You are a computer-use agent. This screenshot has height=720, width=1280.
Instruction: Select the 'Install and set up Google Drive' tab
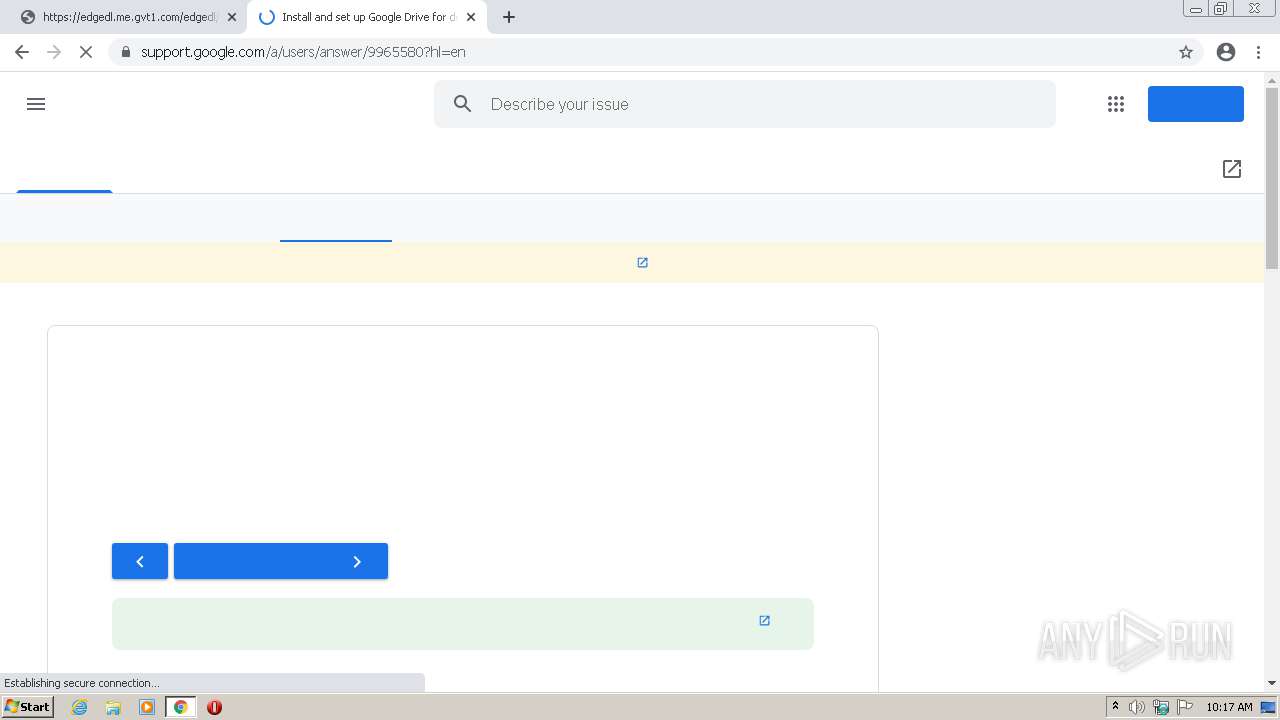tap(366, 17)
